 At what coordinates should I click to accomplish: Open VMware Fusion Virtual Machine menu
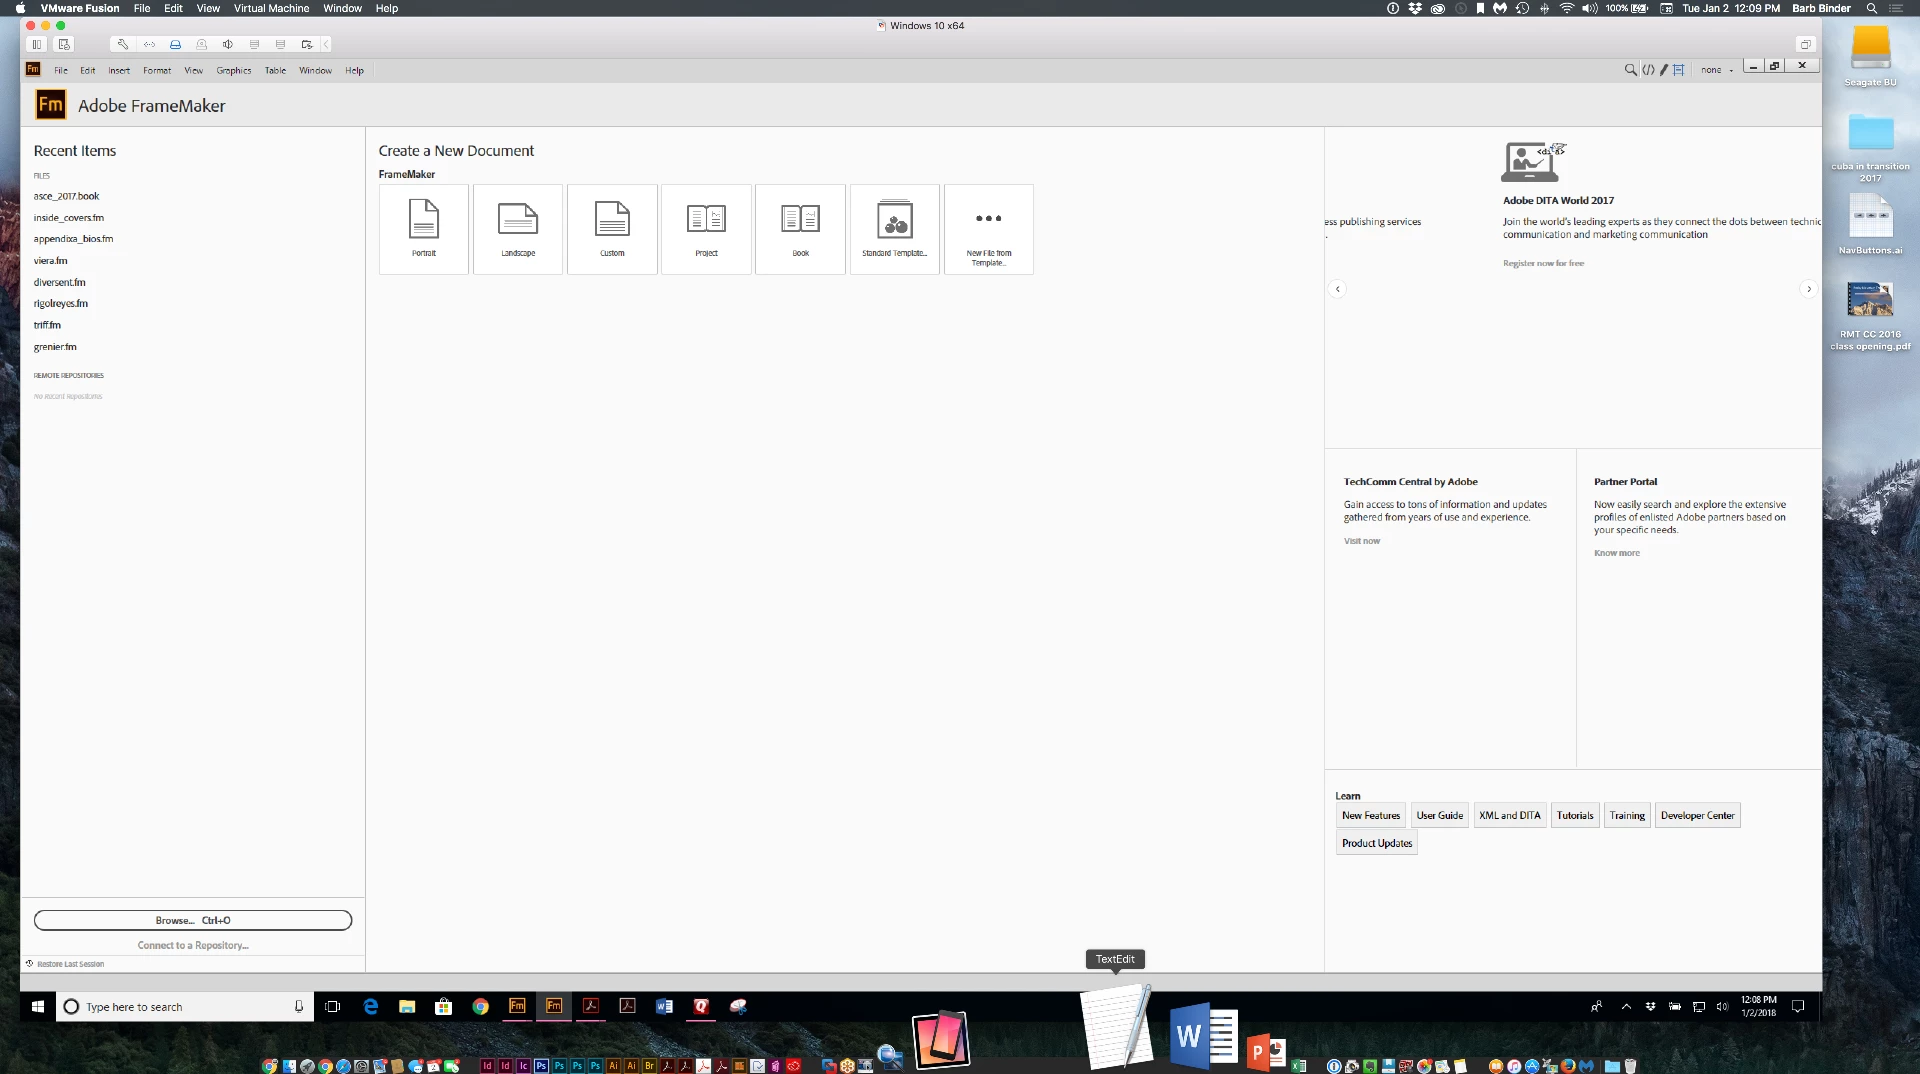[271, 8]
